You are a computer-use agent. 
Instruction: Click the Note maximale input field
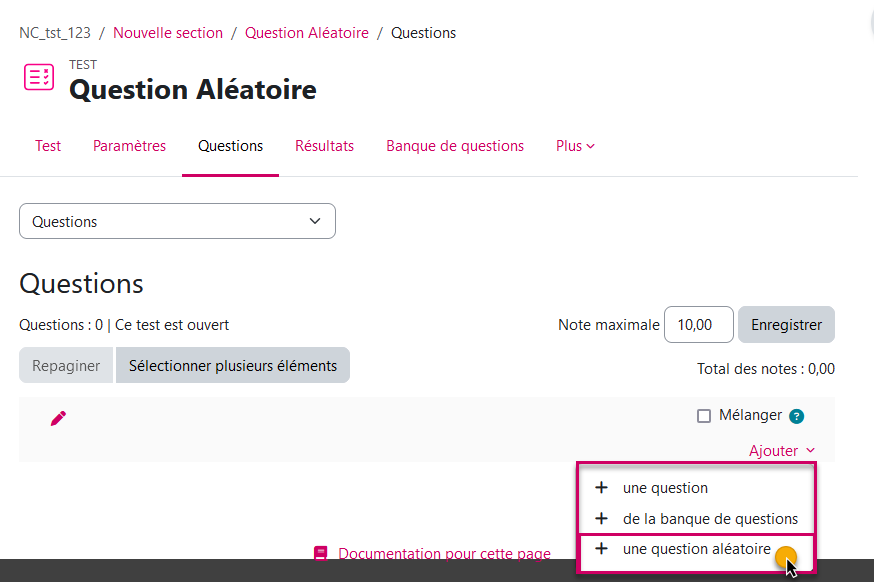[x=698, y=324]
